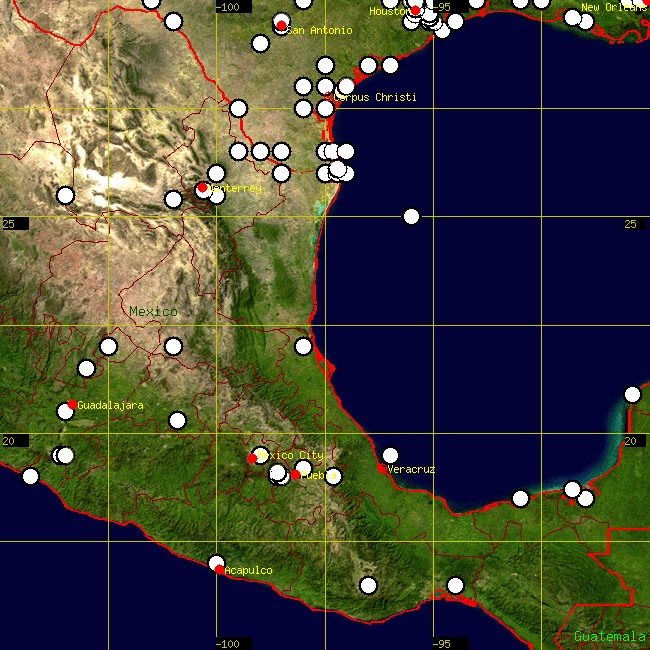Select the right 20 latitude label

[635, 441]
